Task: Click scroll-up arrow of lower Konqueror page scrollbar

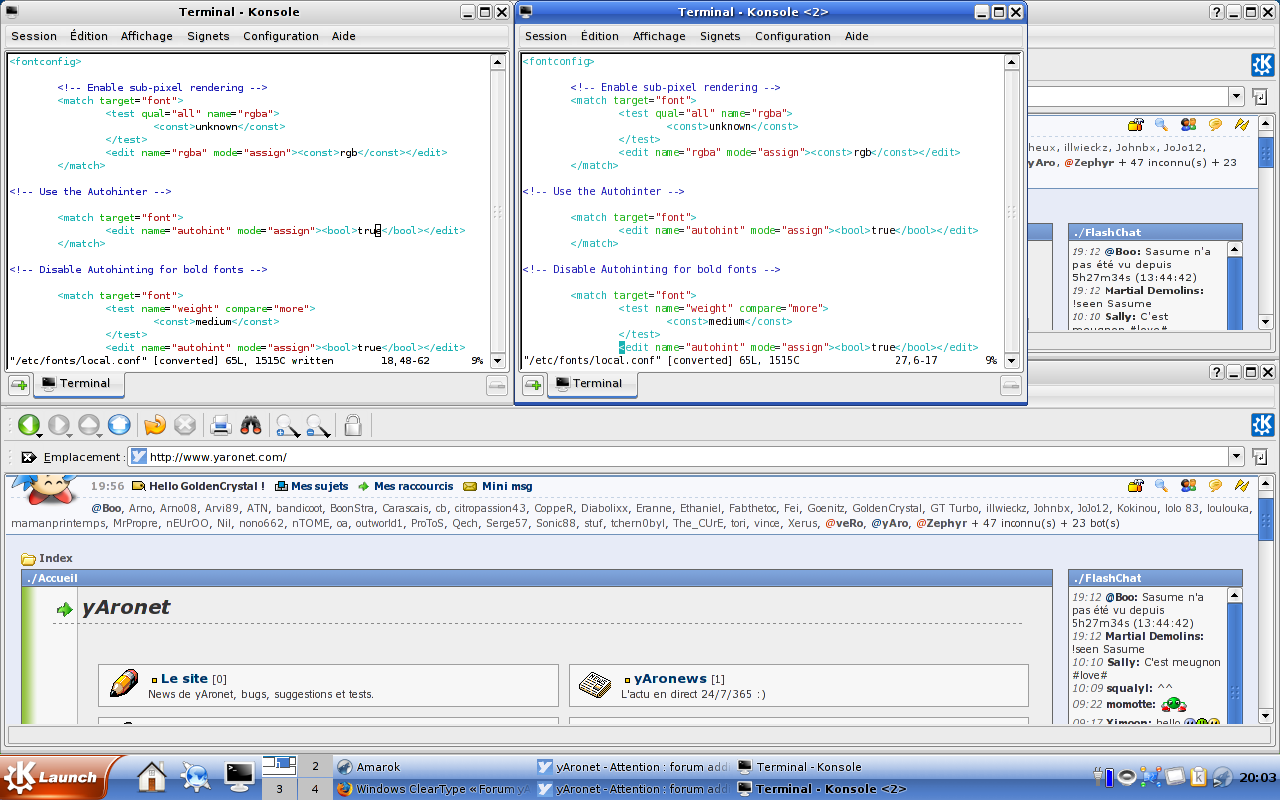Action: 1265,483
